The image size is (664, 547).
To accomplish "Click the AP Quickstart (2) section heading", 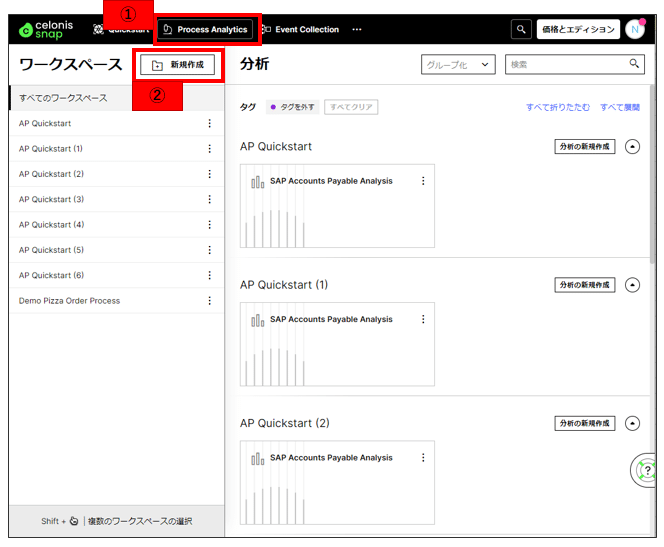I will click(285, 423).
